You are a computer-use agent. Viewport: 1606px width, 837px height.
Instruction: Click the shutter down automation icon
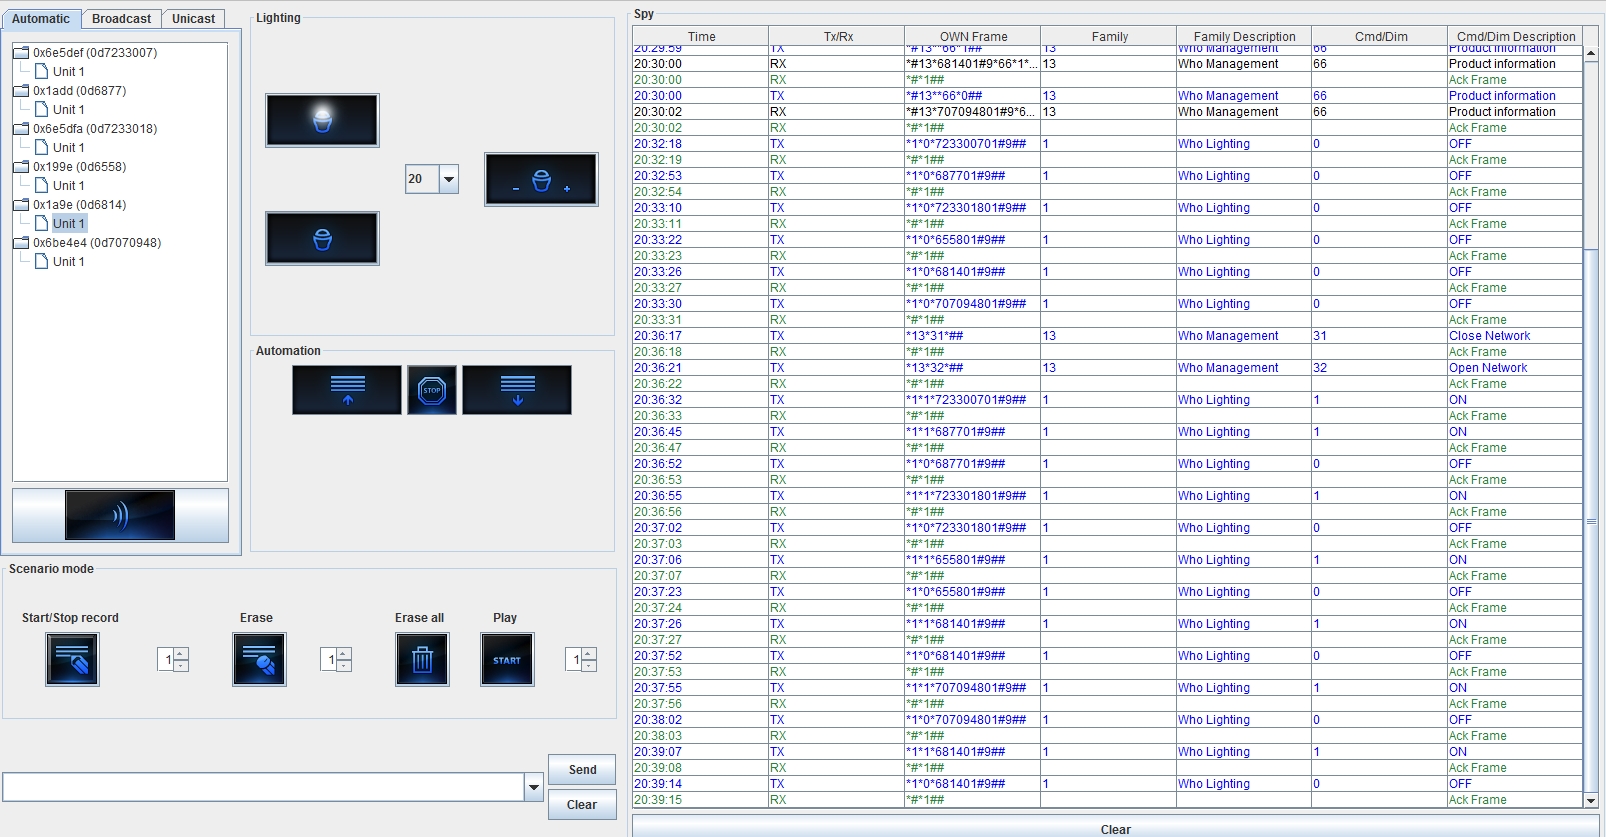tap(517, 389)
